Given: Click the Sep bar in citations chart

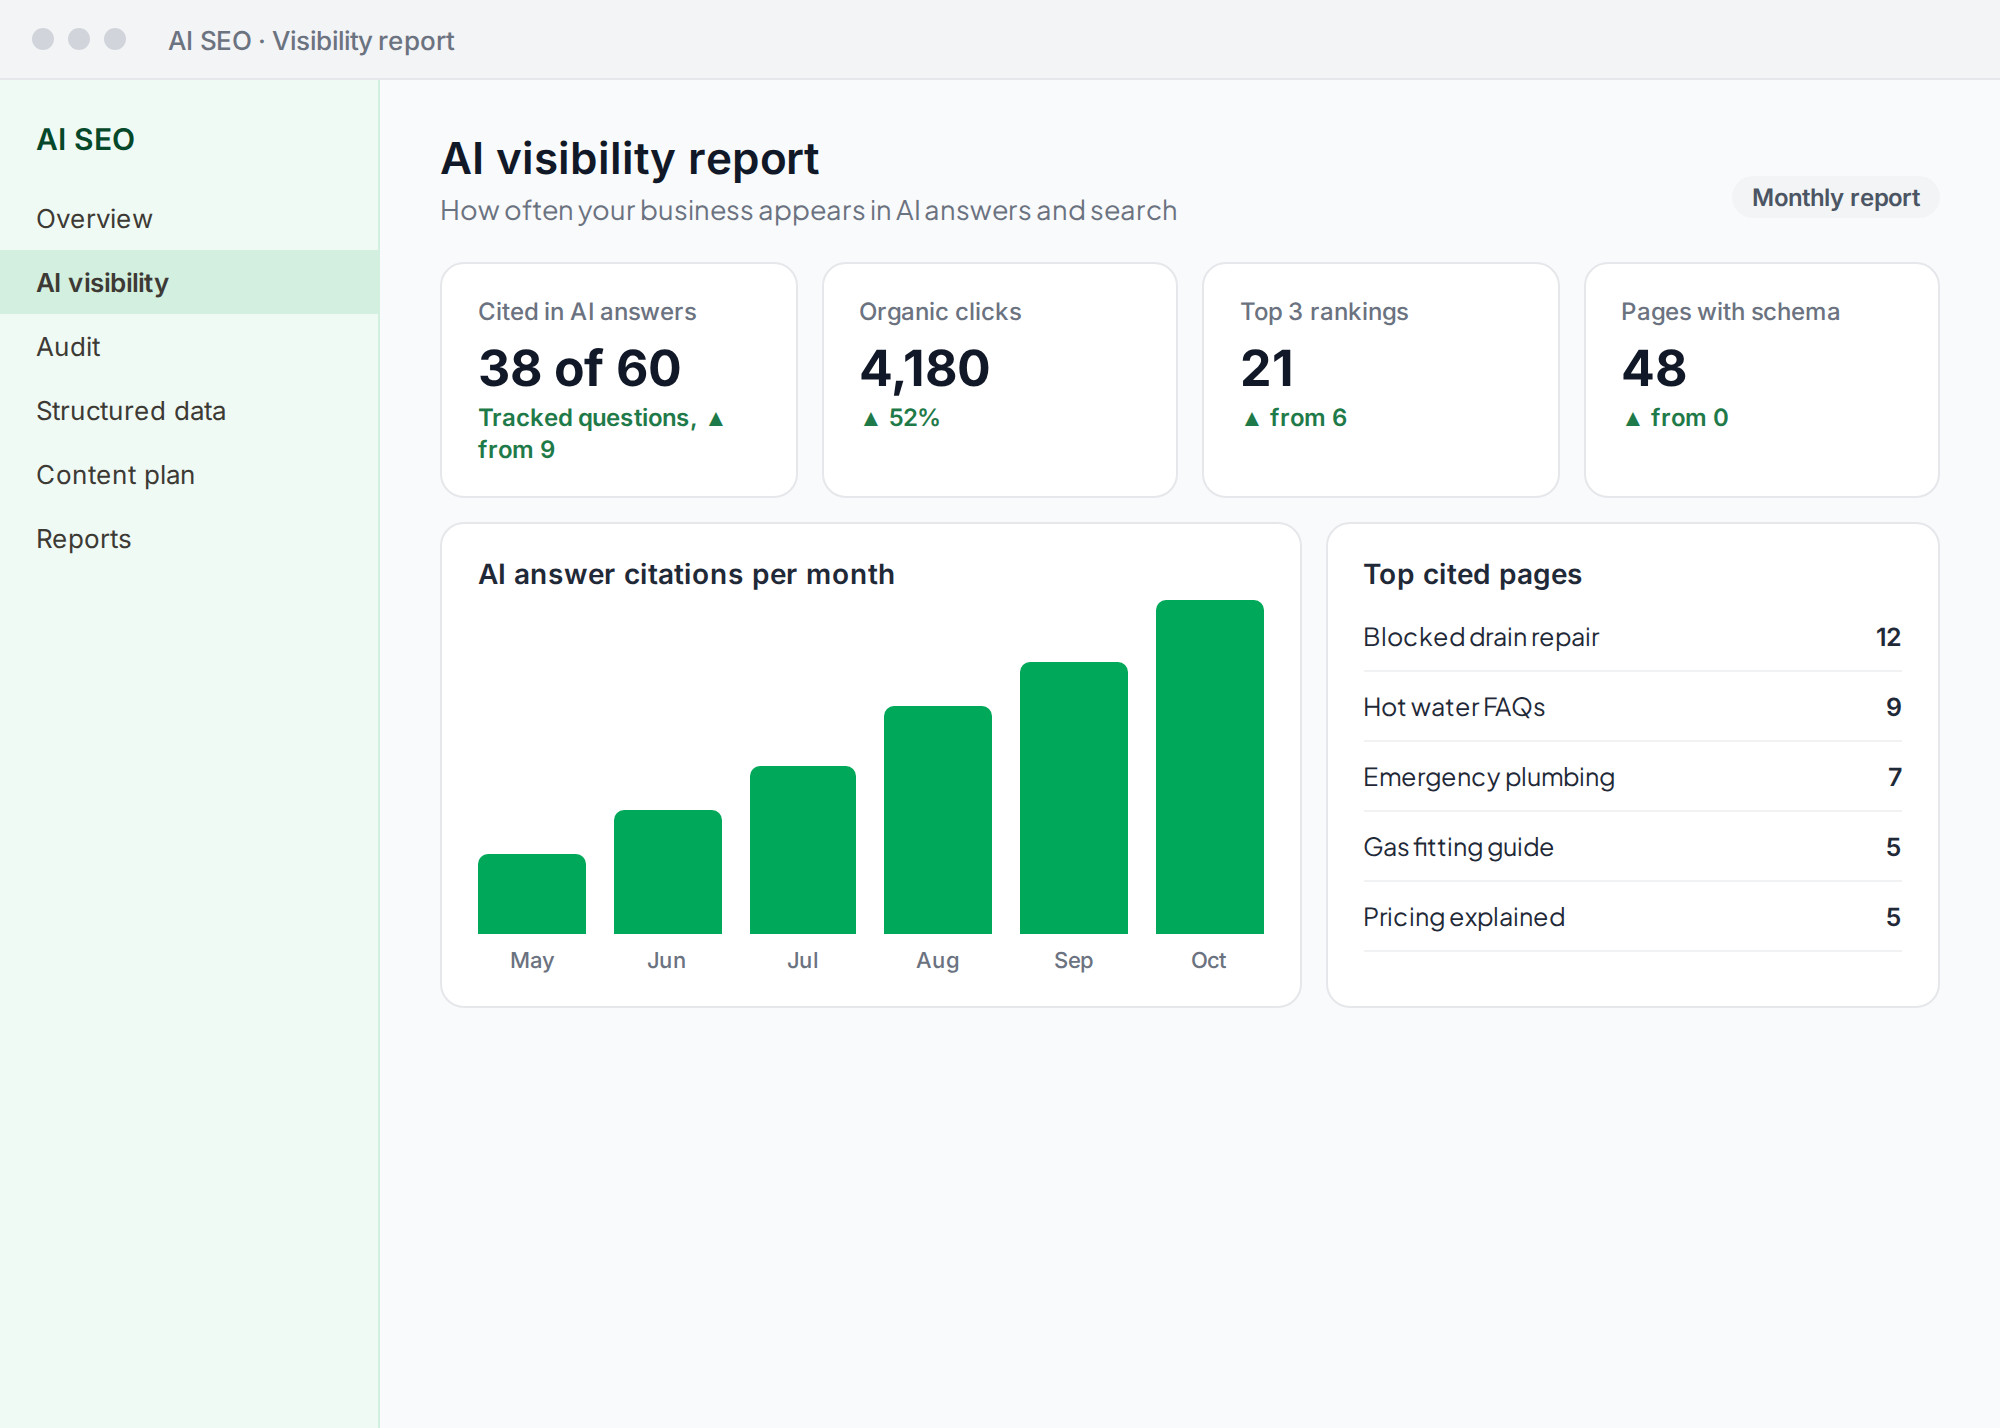Looking at the screenshot, I should (x=1074, y=798).
